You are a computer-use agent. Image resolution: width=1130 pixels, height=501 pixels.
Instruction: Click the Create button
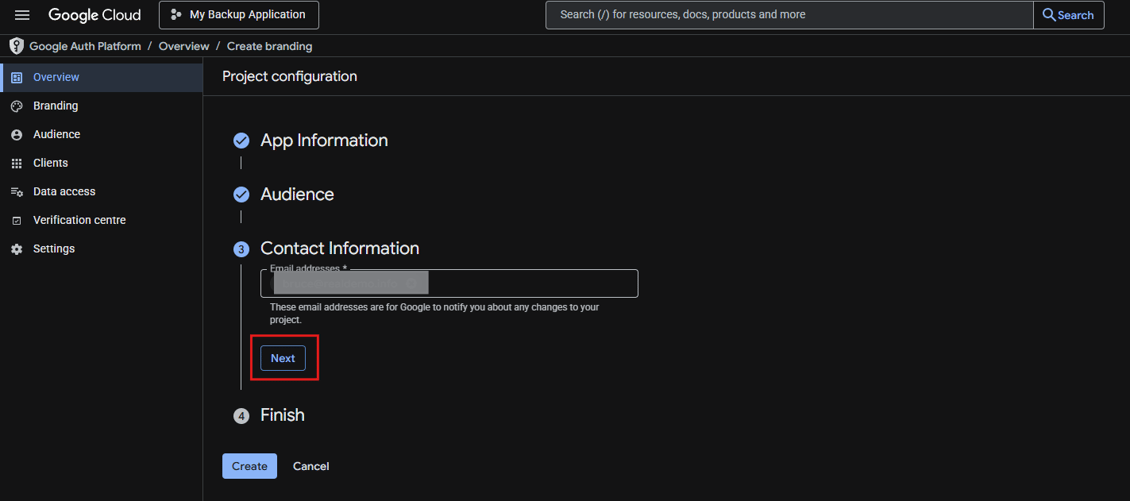point(249,466)
